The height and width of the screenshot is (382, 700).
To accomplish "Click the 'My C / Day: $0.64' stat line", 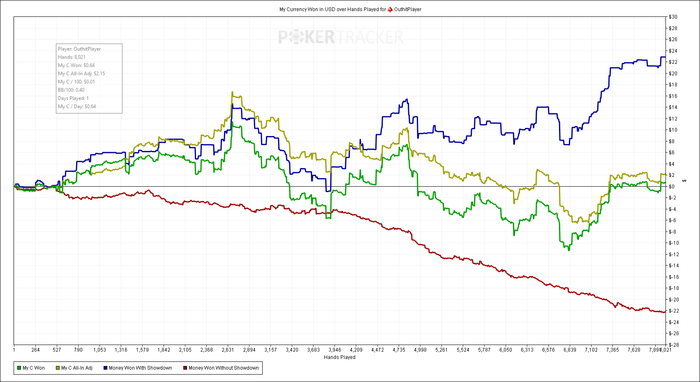I will [77, 106].
